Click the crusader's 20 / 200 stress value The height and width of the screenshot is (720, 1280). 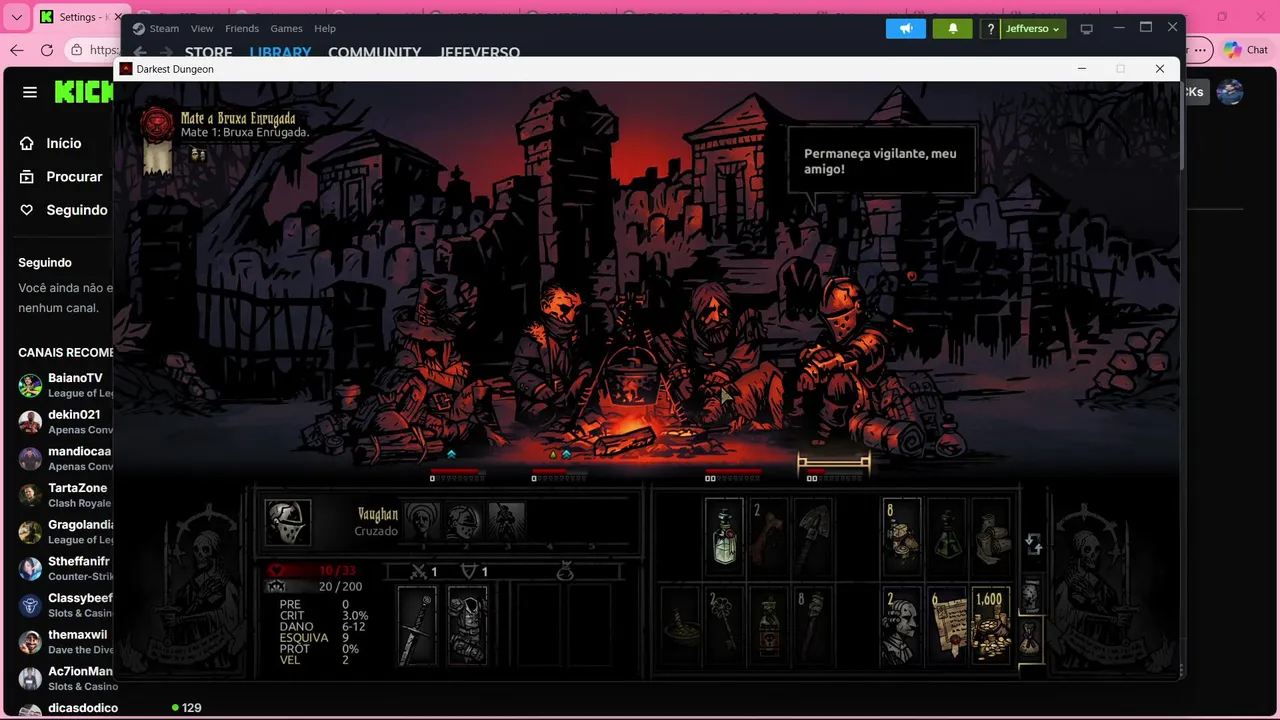pos(340,587)
